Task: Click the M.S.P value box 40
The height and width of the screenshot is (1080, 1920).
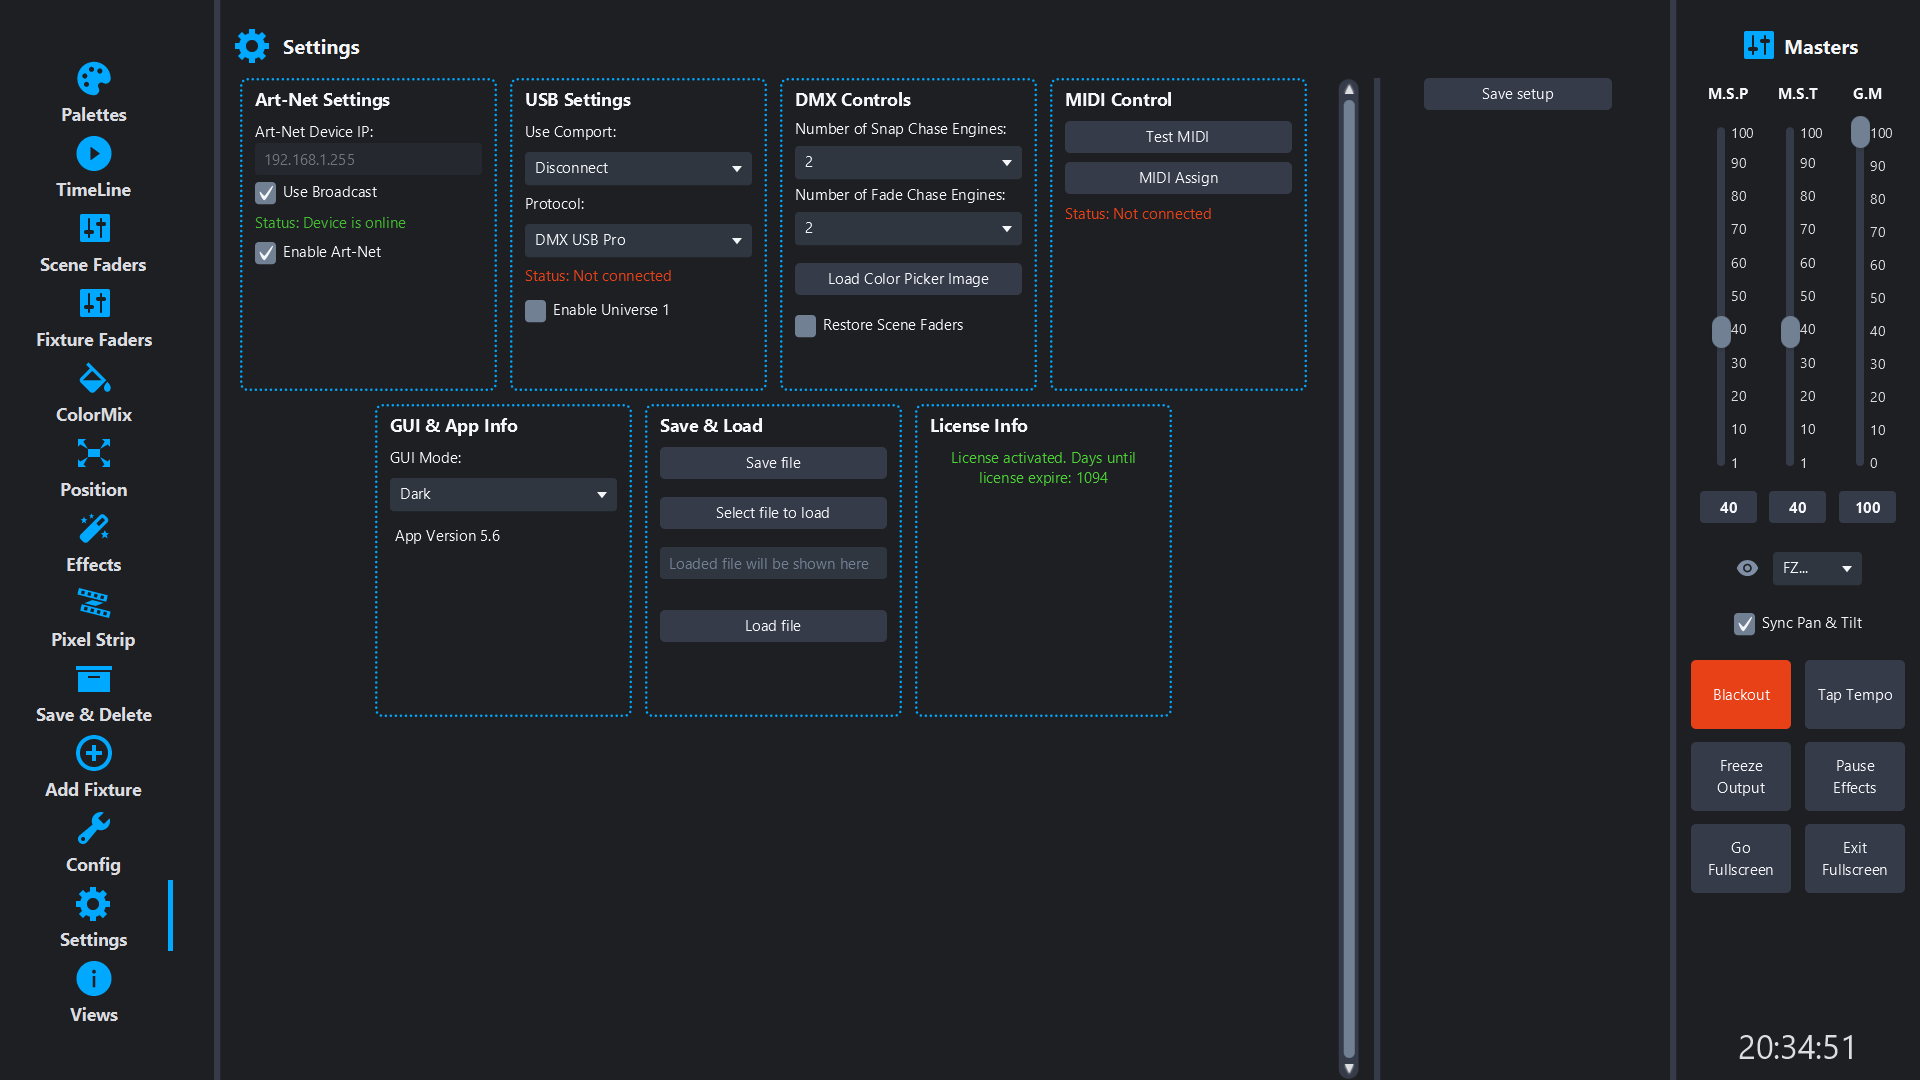Action: tap(1728, 508)
